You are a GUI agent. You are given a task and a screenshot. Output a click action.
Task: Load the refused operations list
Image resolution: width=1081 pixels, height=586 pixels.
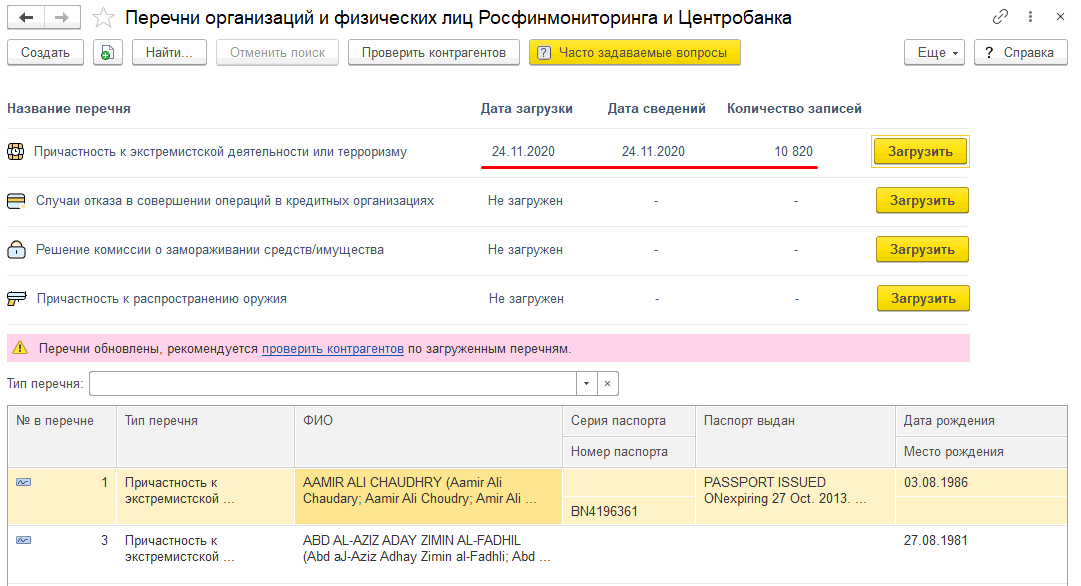click(x=922, y=201)
